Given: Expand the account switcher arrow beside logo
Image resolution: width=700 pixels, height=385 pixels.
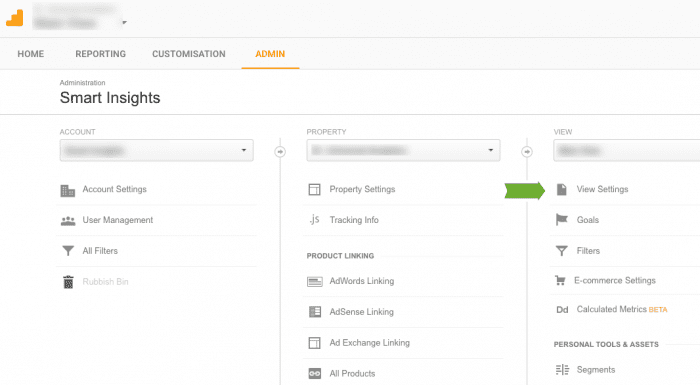Looking at the screenshot, I should click(125, 22).
